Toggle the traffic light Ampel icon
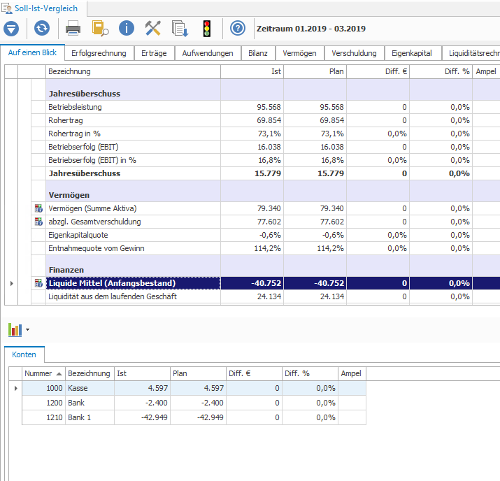Screen dimensions: 500x481 point(207,28)
